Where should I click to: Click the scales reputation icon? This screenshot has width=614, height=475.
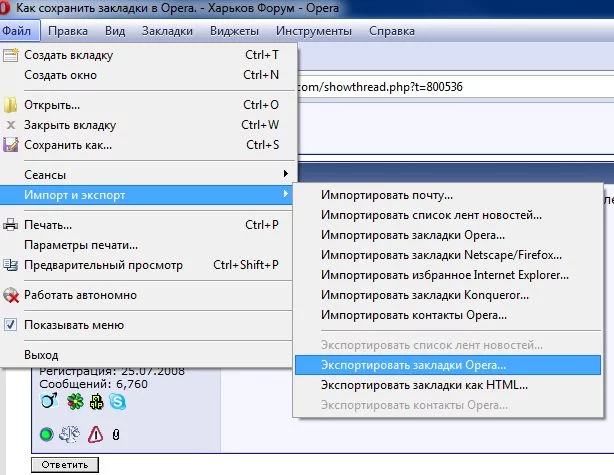click(x=70, y=434)
